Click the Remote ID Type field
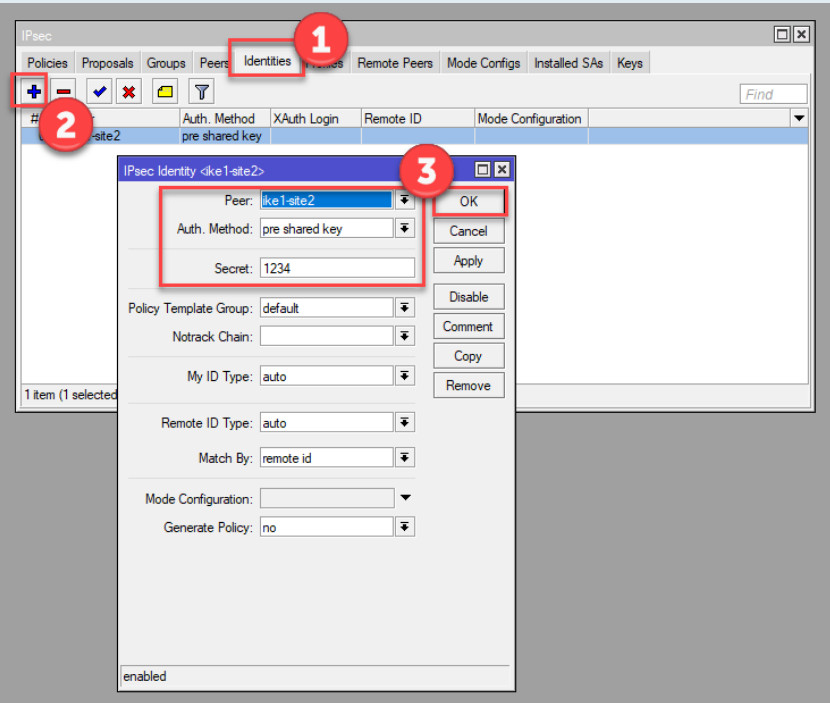 pos(327,422)
